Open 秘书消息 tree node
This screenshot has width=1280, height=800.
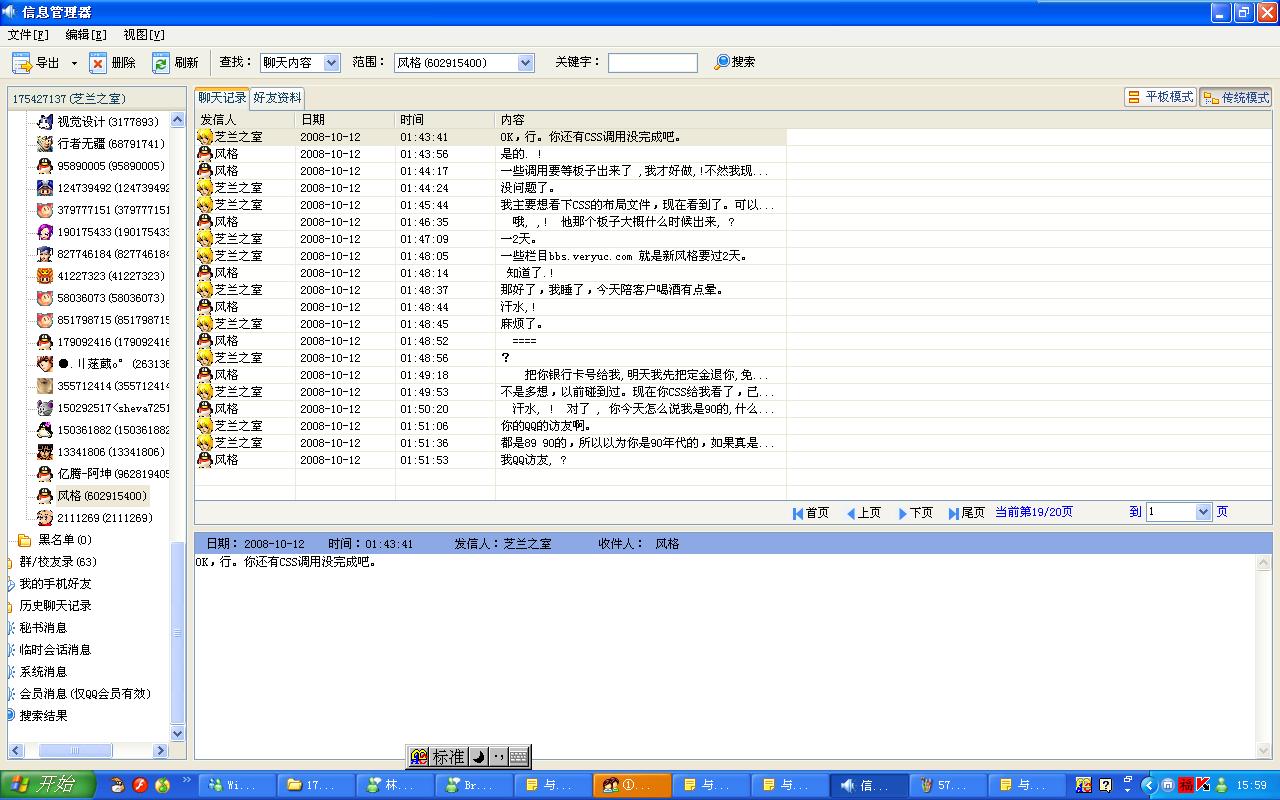[43, 628]
